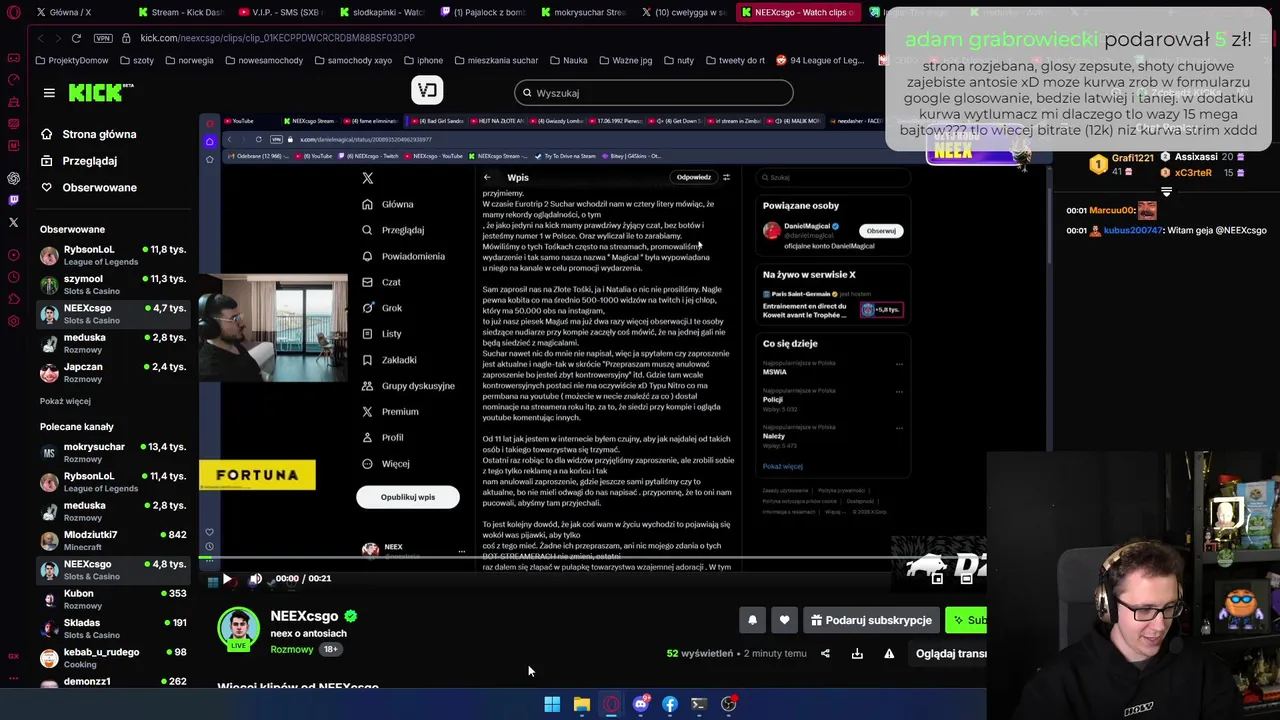The height and width of the screenshot is (720, 1280).
Task: Open nowesamochody bookmarks folder
Action: click(x=264, y=60)
